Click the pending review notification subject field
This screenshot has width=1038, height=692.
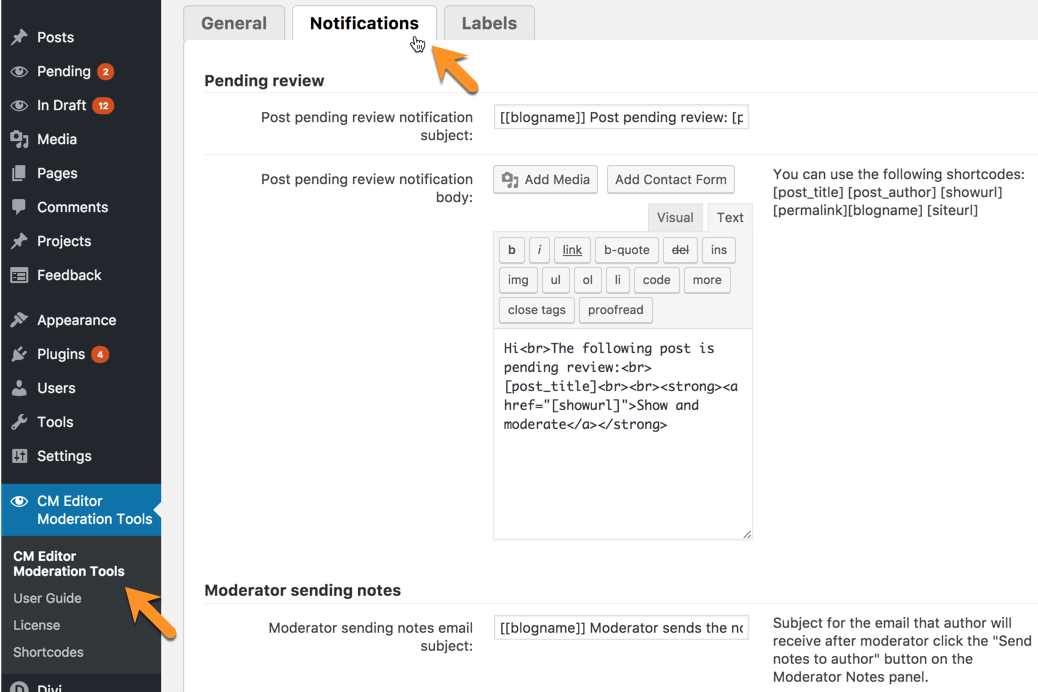621,117
